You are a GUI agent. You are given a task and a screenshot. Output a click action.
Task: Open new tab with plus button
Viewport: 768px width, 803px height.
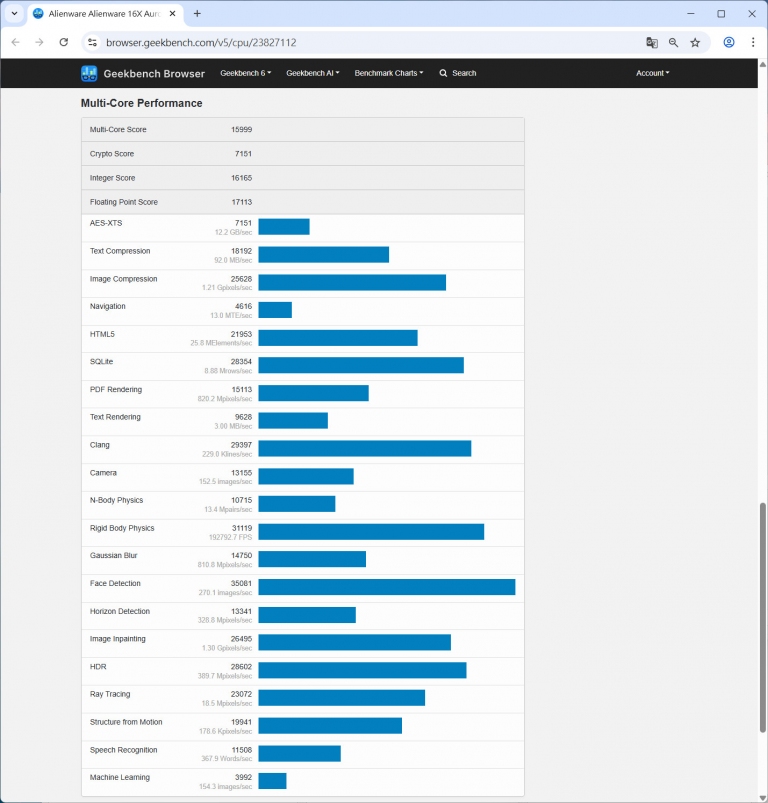coord(197,14)
